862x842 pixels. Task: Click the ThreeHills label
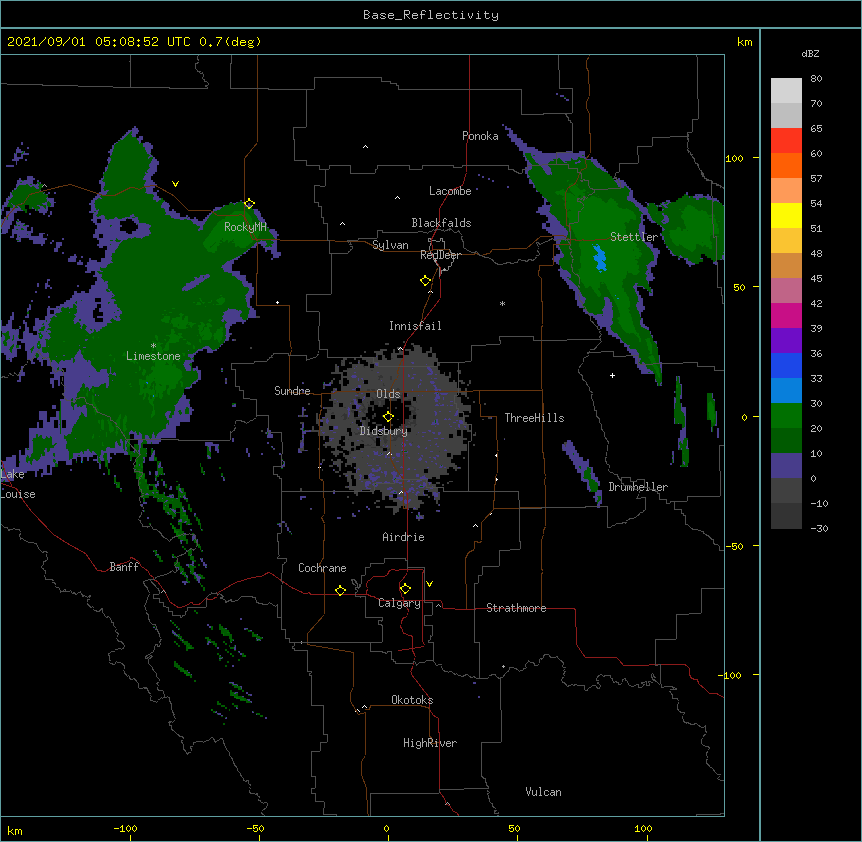click(534, 418)
